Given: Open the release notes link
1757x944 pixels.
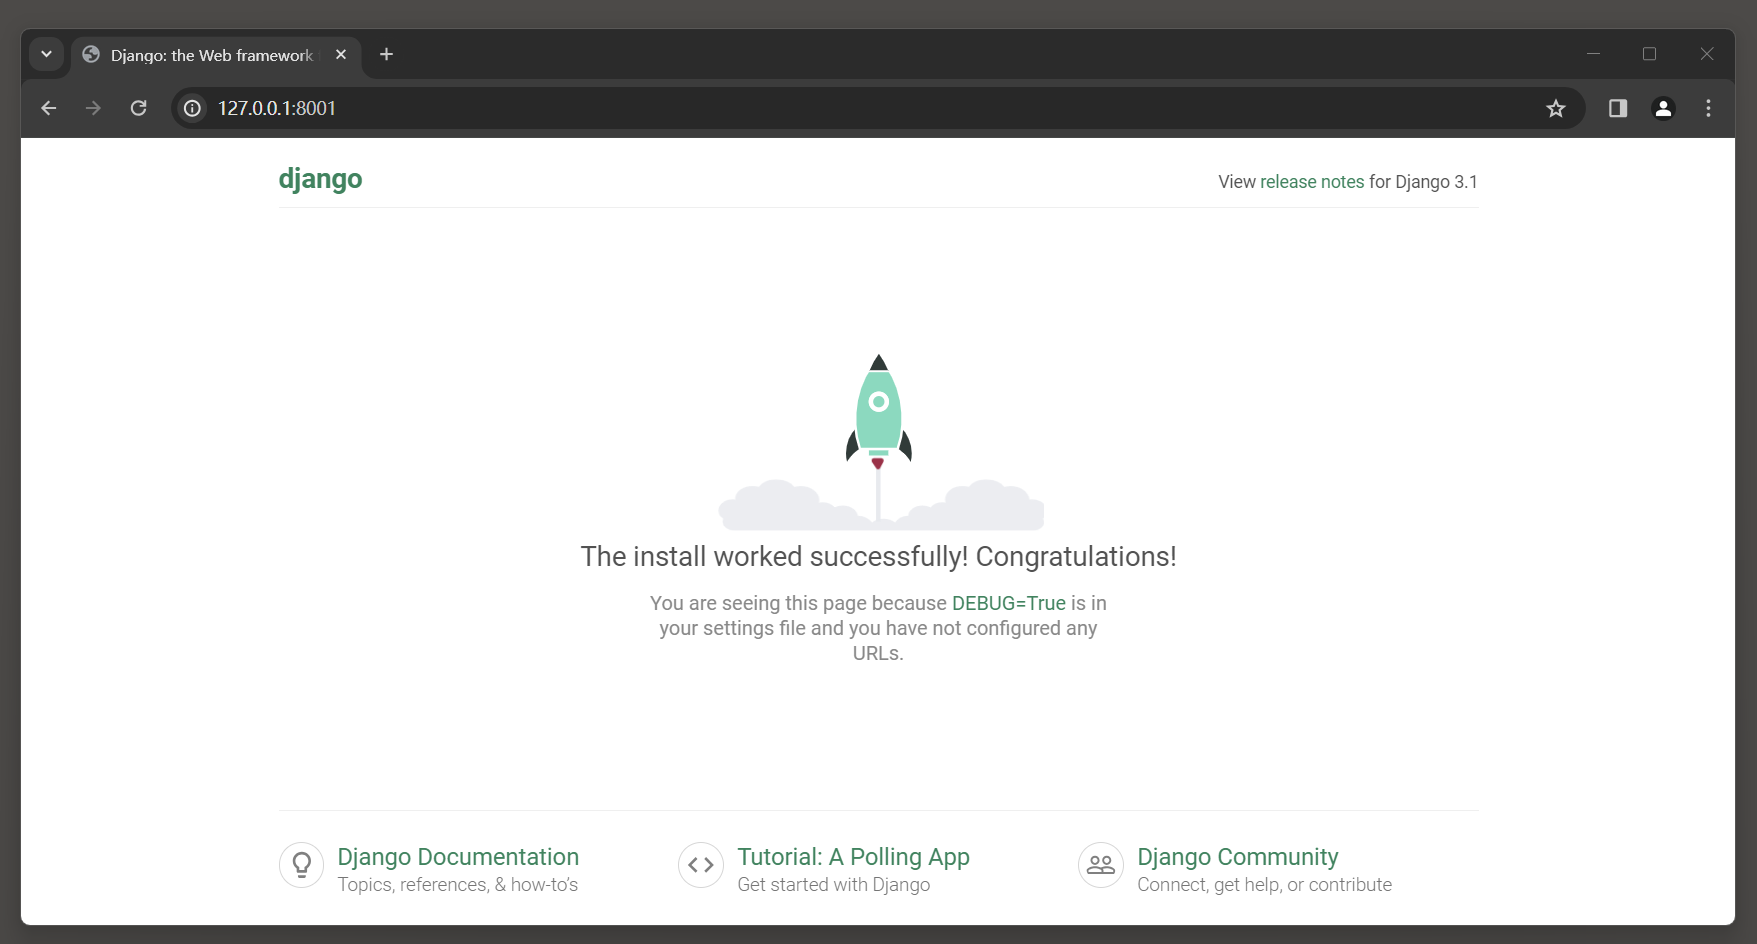Looking at the screenshot, I should tap(1312, 182).
